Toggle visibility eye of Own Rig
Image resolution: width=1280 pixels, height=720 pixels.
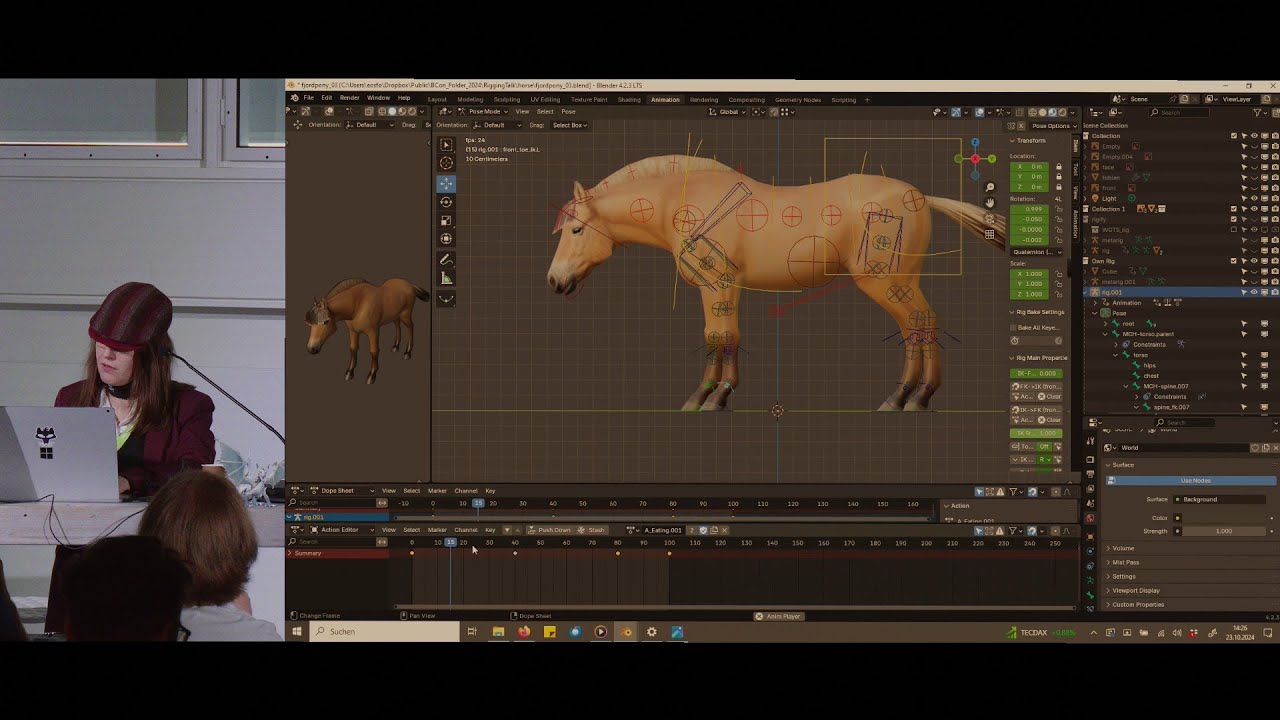[1254, 261]
